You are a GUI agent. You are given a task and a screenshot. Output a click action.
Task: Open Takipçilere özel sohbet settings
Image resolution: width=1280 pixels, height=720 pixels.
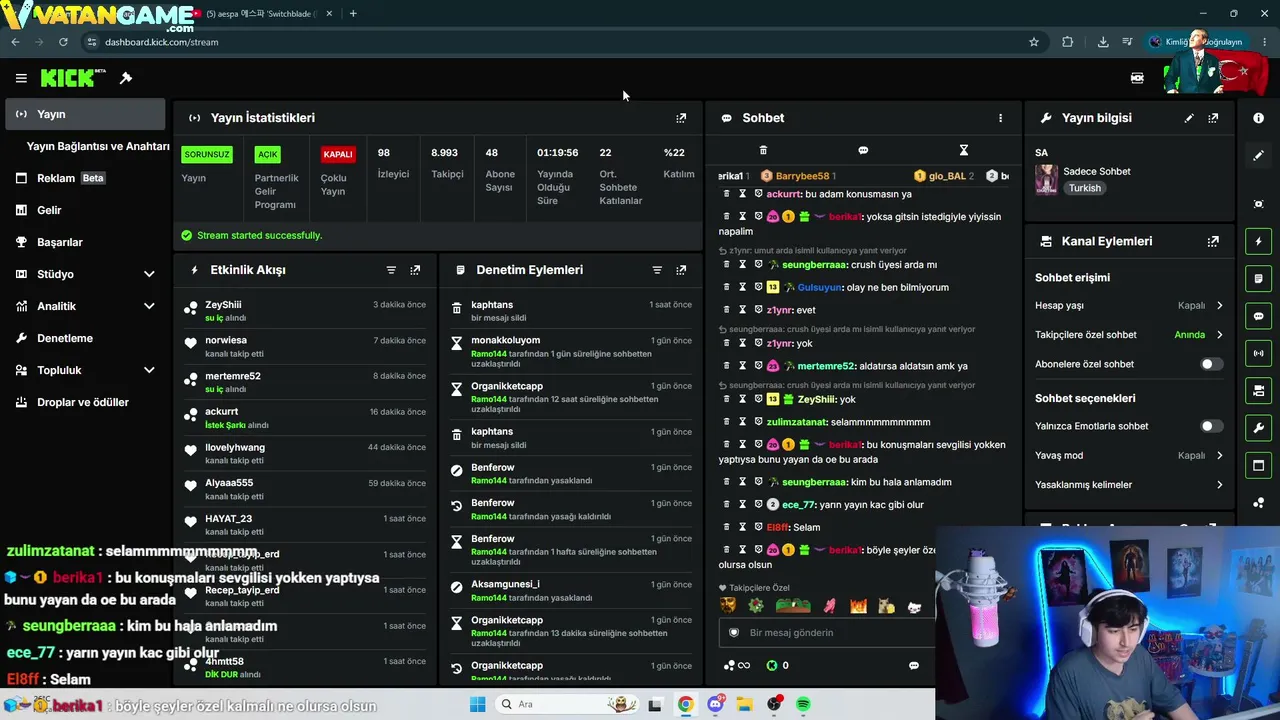click(x=1129, y=335)
